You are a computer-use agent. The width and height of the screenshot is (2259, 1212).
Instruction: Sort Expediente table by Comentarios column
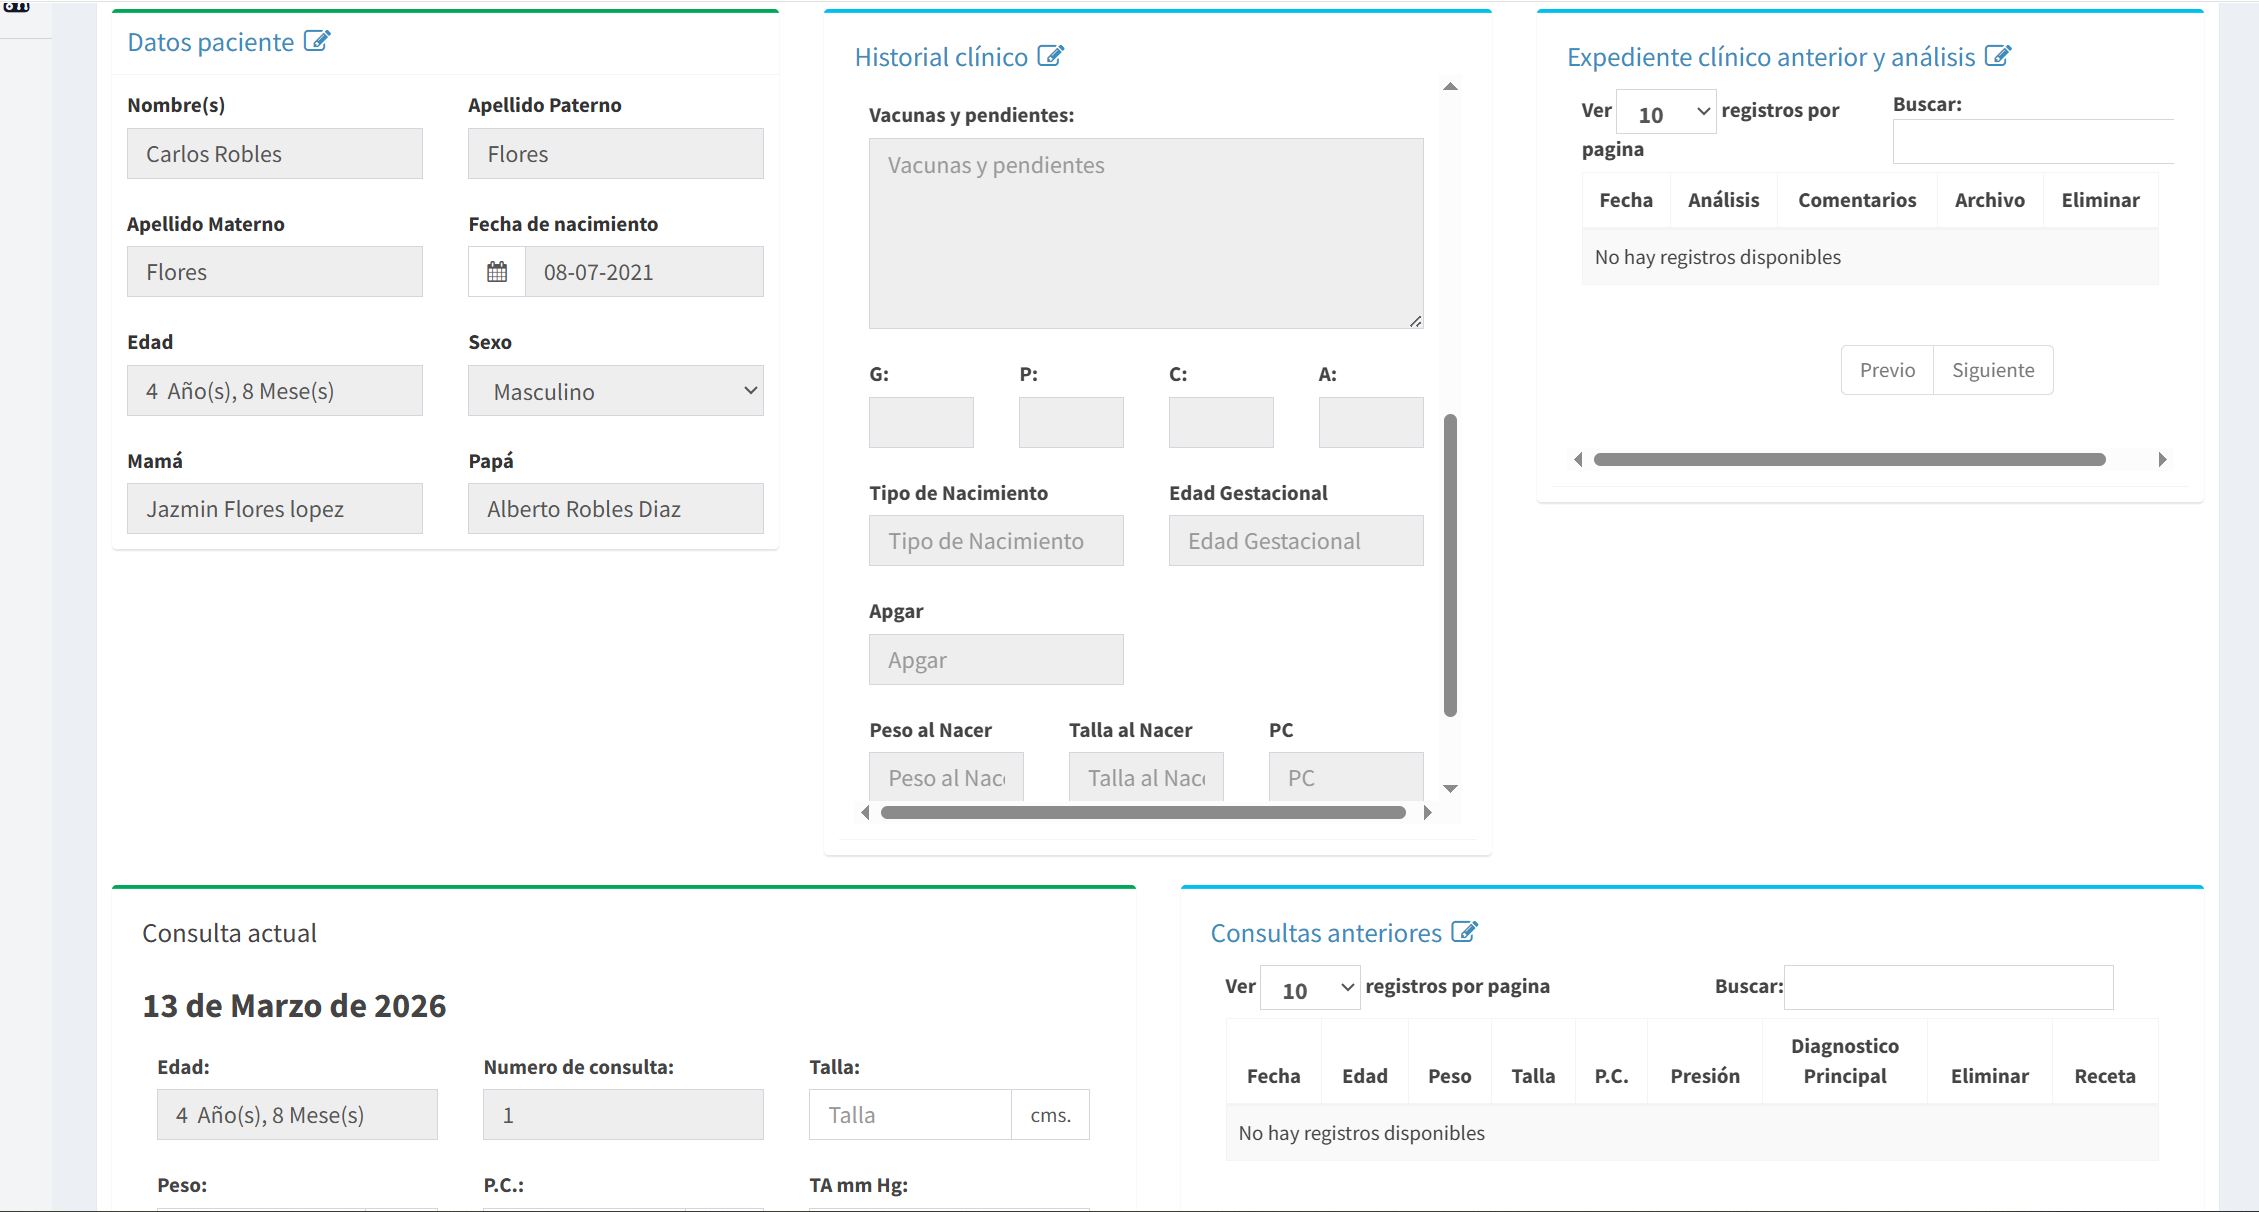click(x=1857, y=200)
